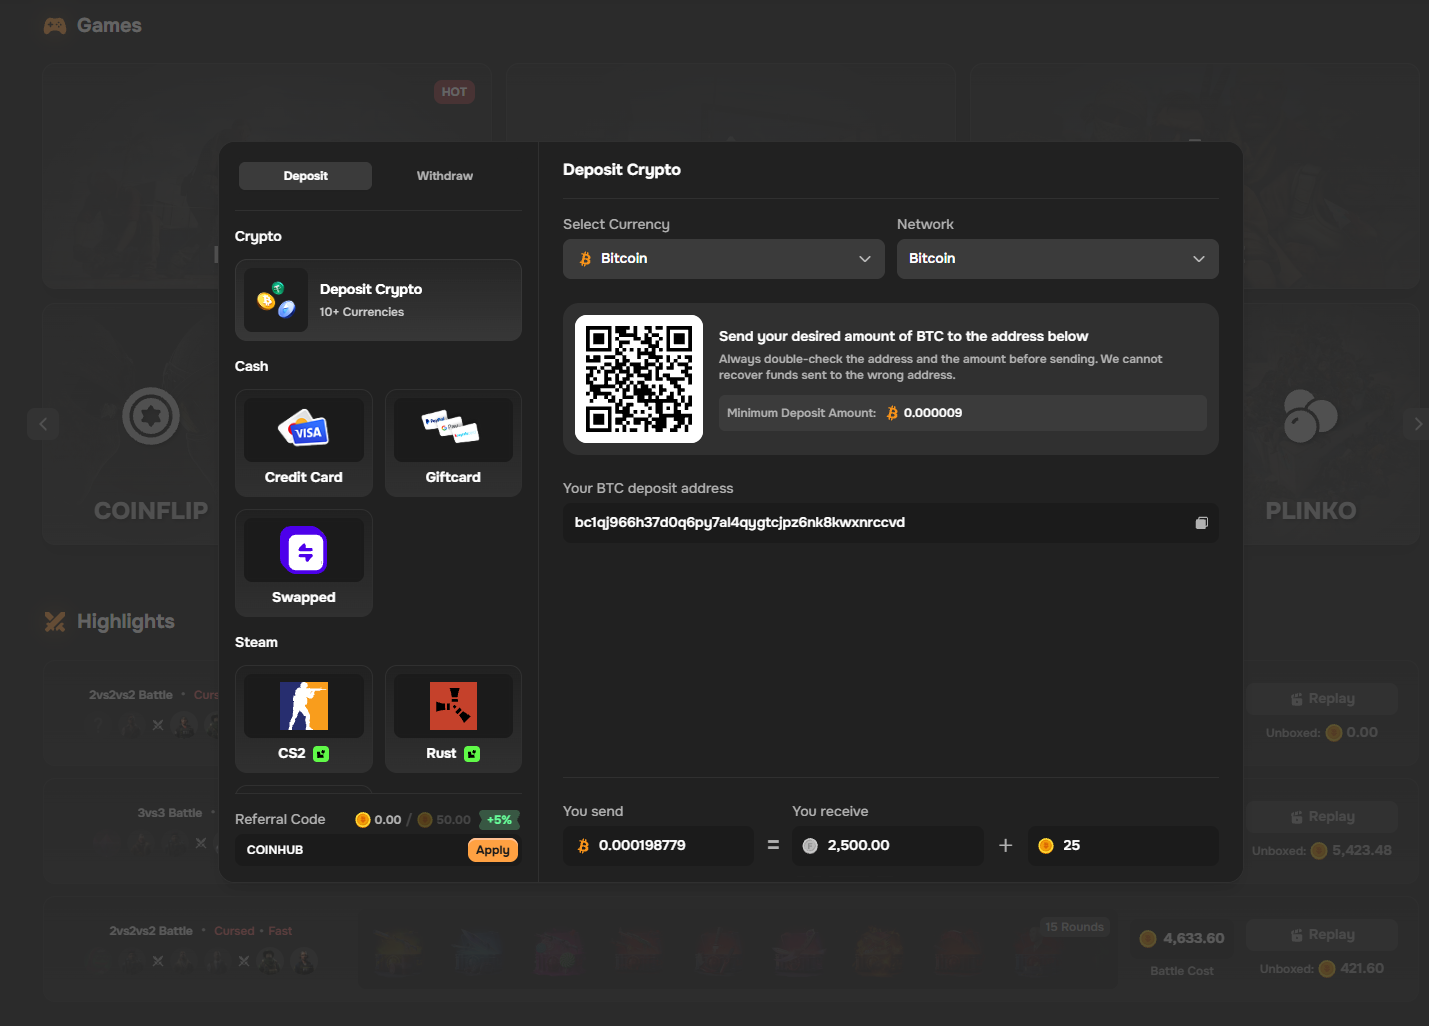Click the Rust Steam link badge icon
This screenshot has height=1026, width=1429.
tap(472, 754)
